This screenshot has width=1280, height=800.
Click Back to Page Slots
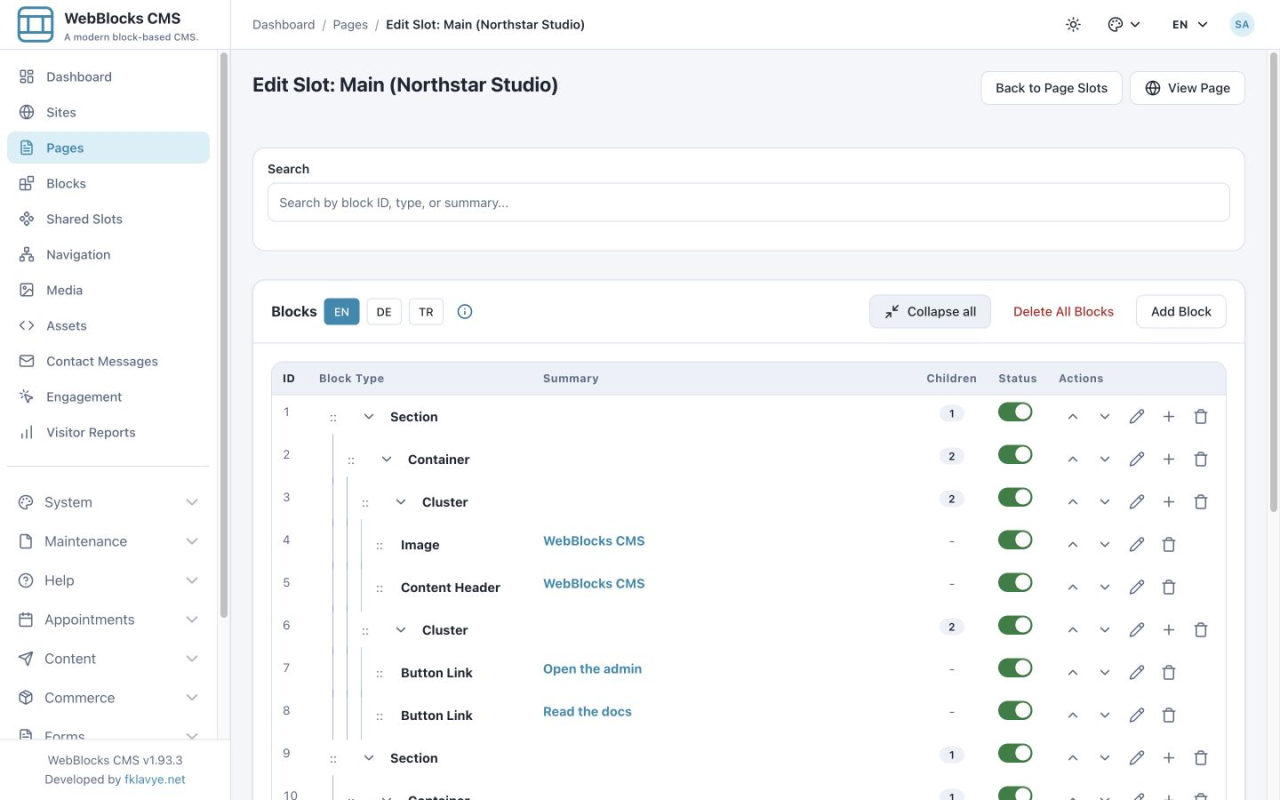[x=1051, y=88]
